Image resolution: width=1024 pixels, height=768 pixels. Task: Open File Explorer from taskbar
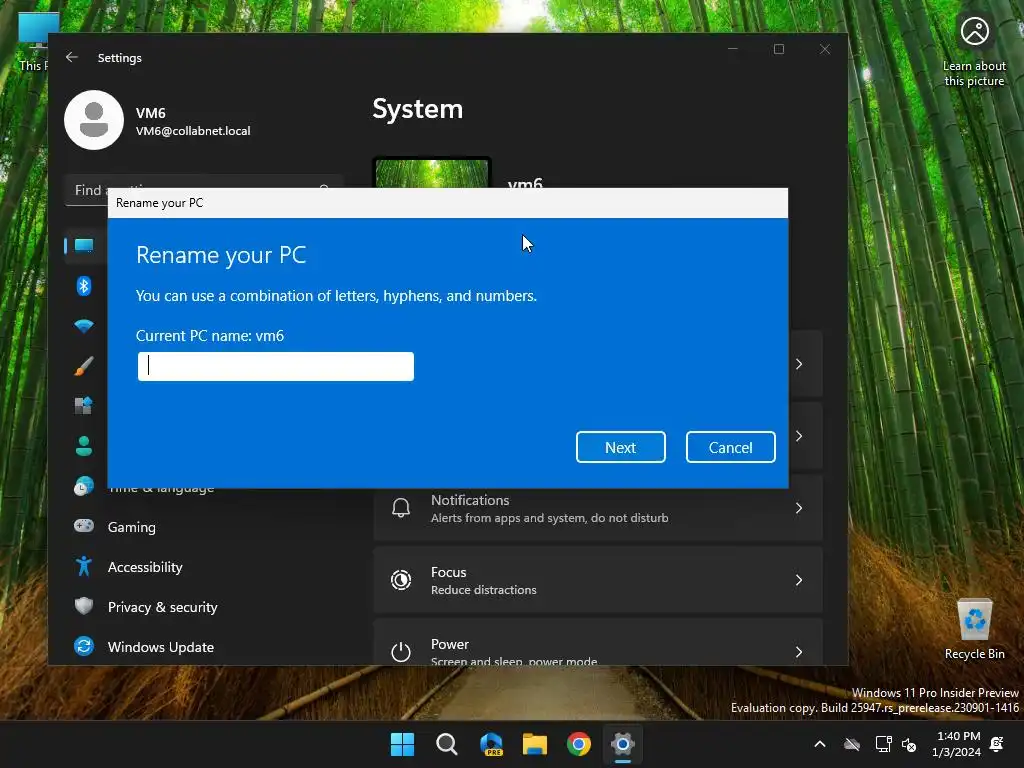coord(535,744)
